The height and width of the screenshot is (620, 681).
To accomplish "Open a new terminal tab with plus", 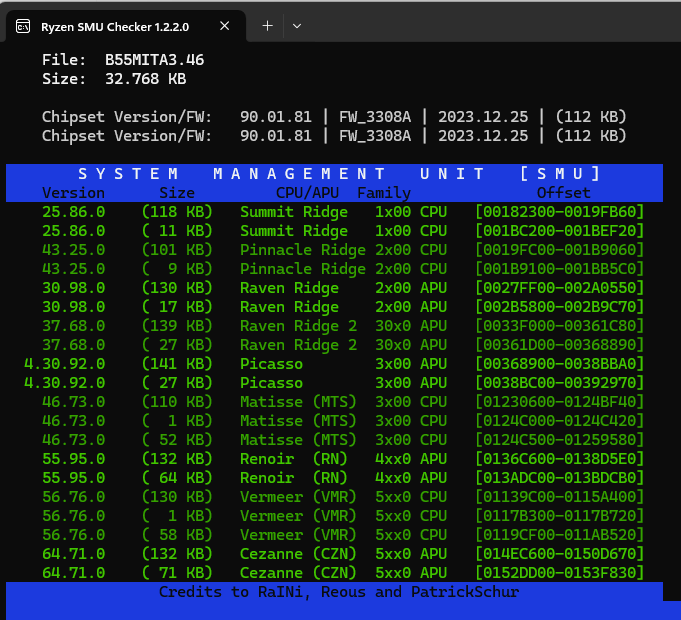I will (x=268, y=26).
